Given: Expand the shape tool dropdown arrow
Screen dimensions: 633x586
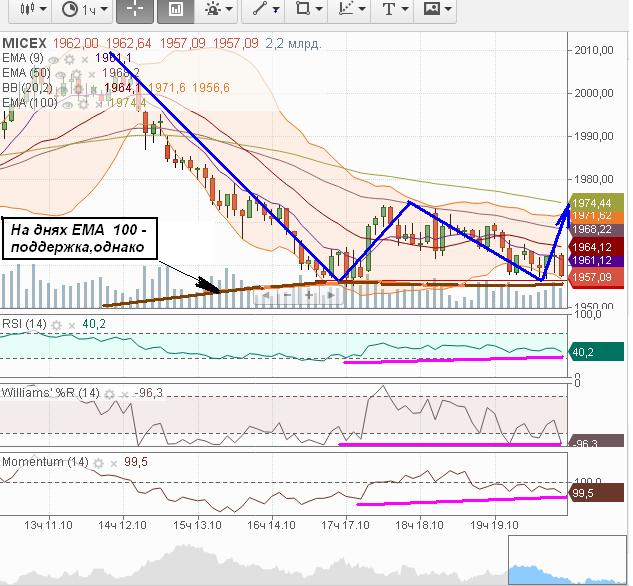Looking at the screenshot, I should (319, 9).
